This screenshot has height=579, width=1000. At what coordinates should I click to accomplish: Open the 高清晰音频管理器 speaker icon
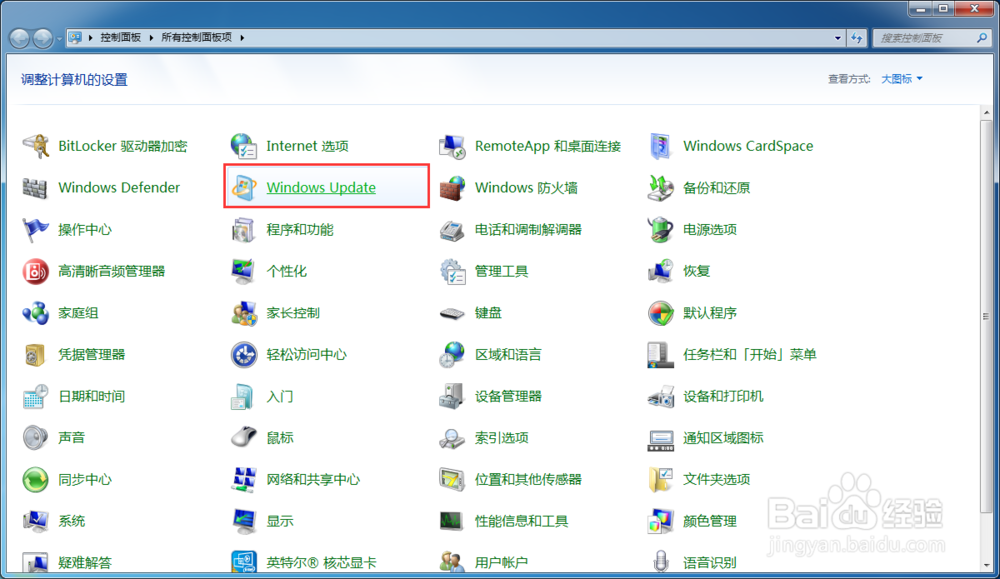(36, 271)
